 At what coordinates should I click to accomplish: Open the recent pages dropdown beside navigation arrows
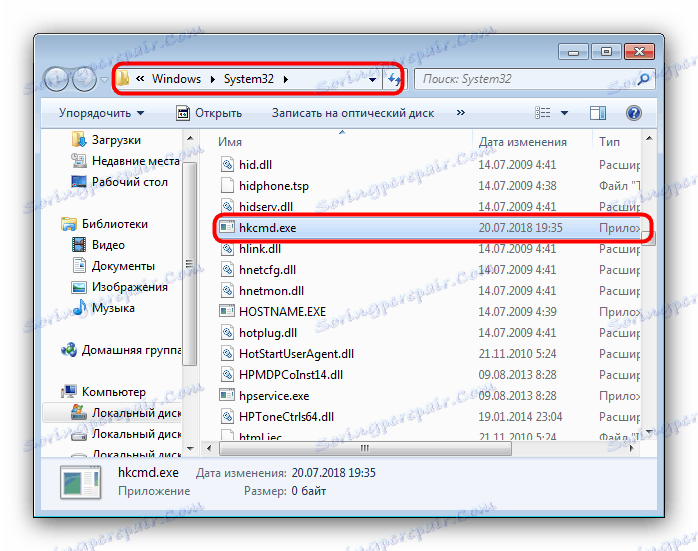[x=104, y=80]
